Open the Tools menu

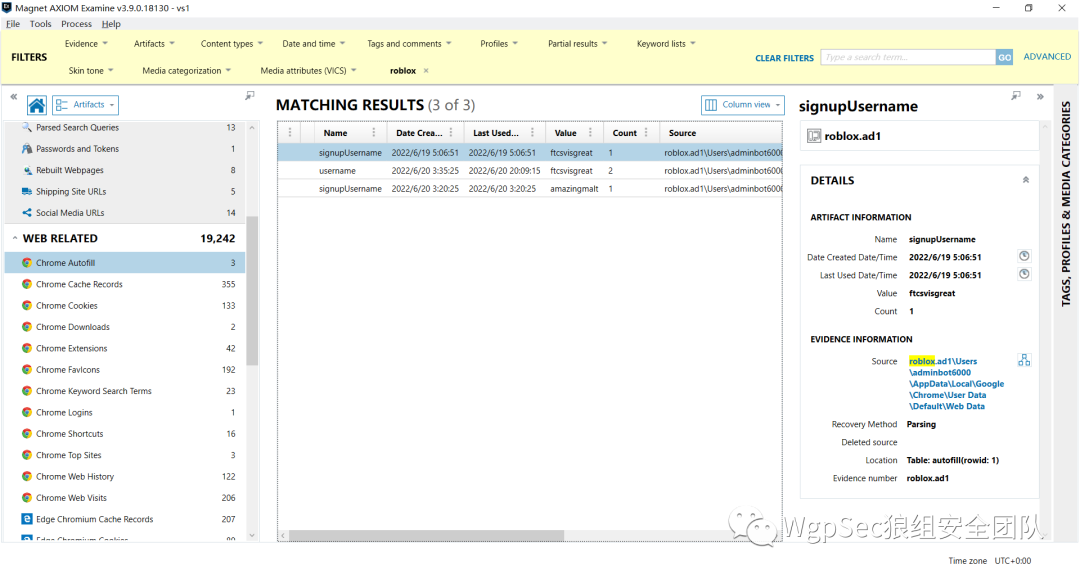pos(41,23)
